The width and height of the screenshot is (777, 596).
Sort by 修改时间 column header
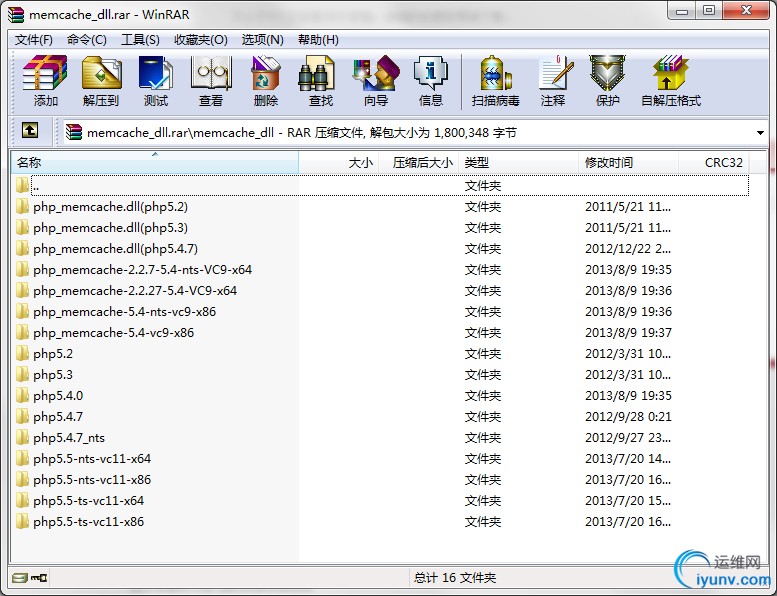tap(628, 163)
